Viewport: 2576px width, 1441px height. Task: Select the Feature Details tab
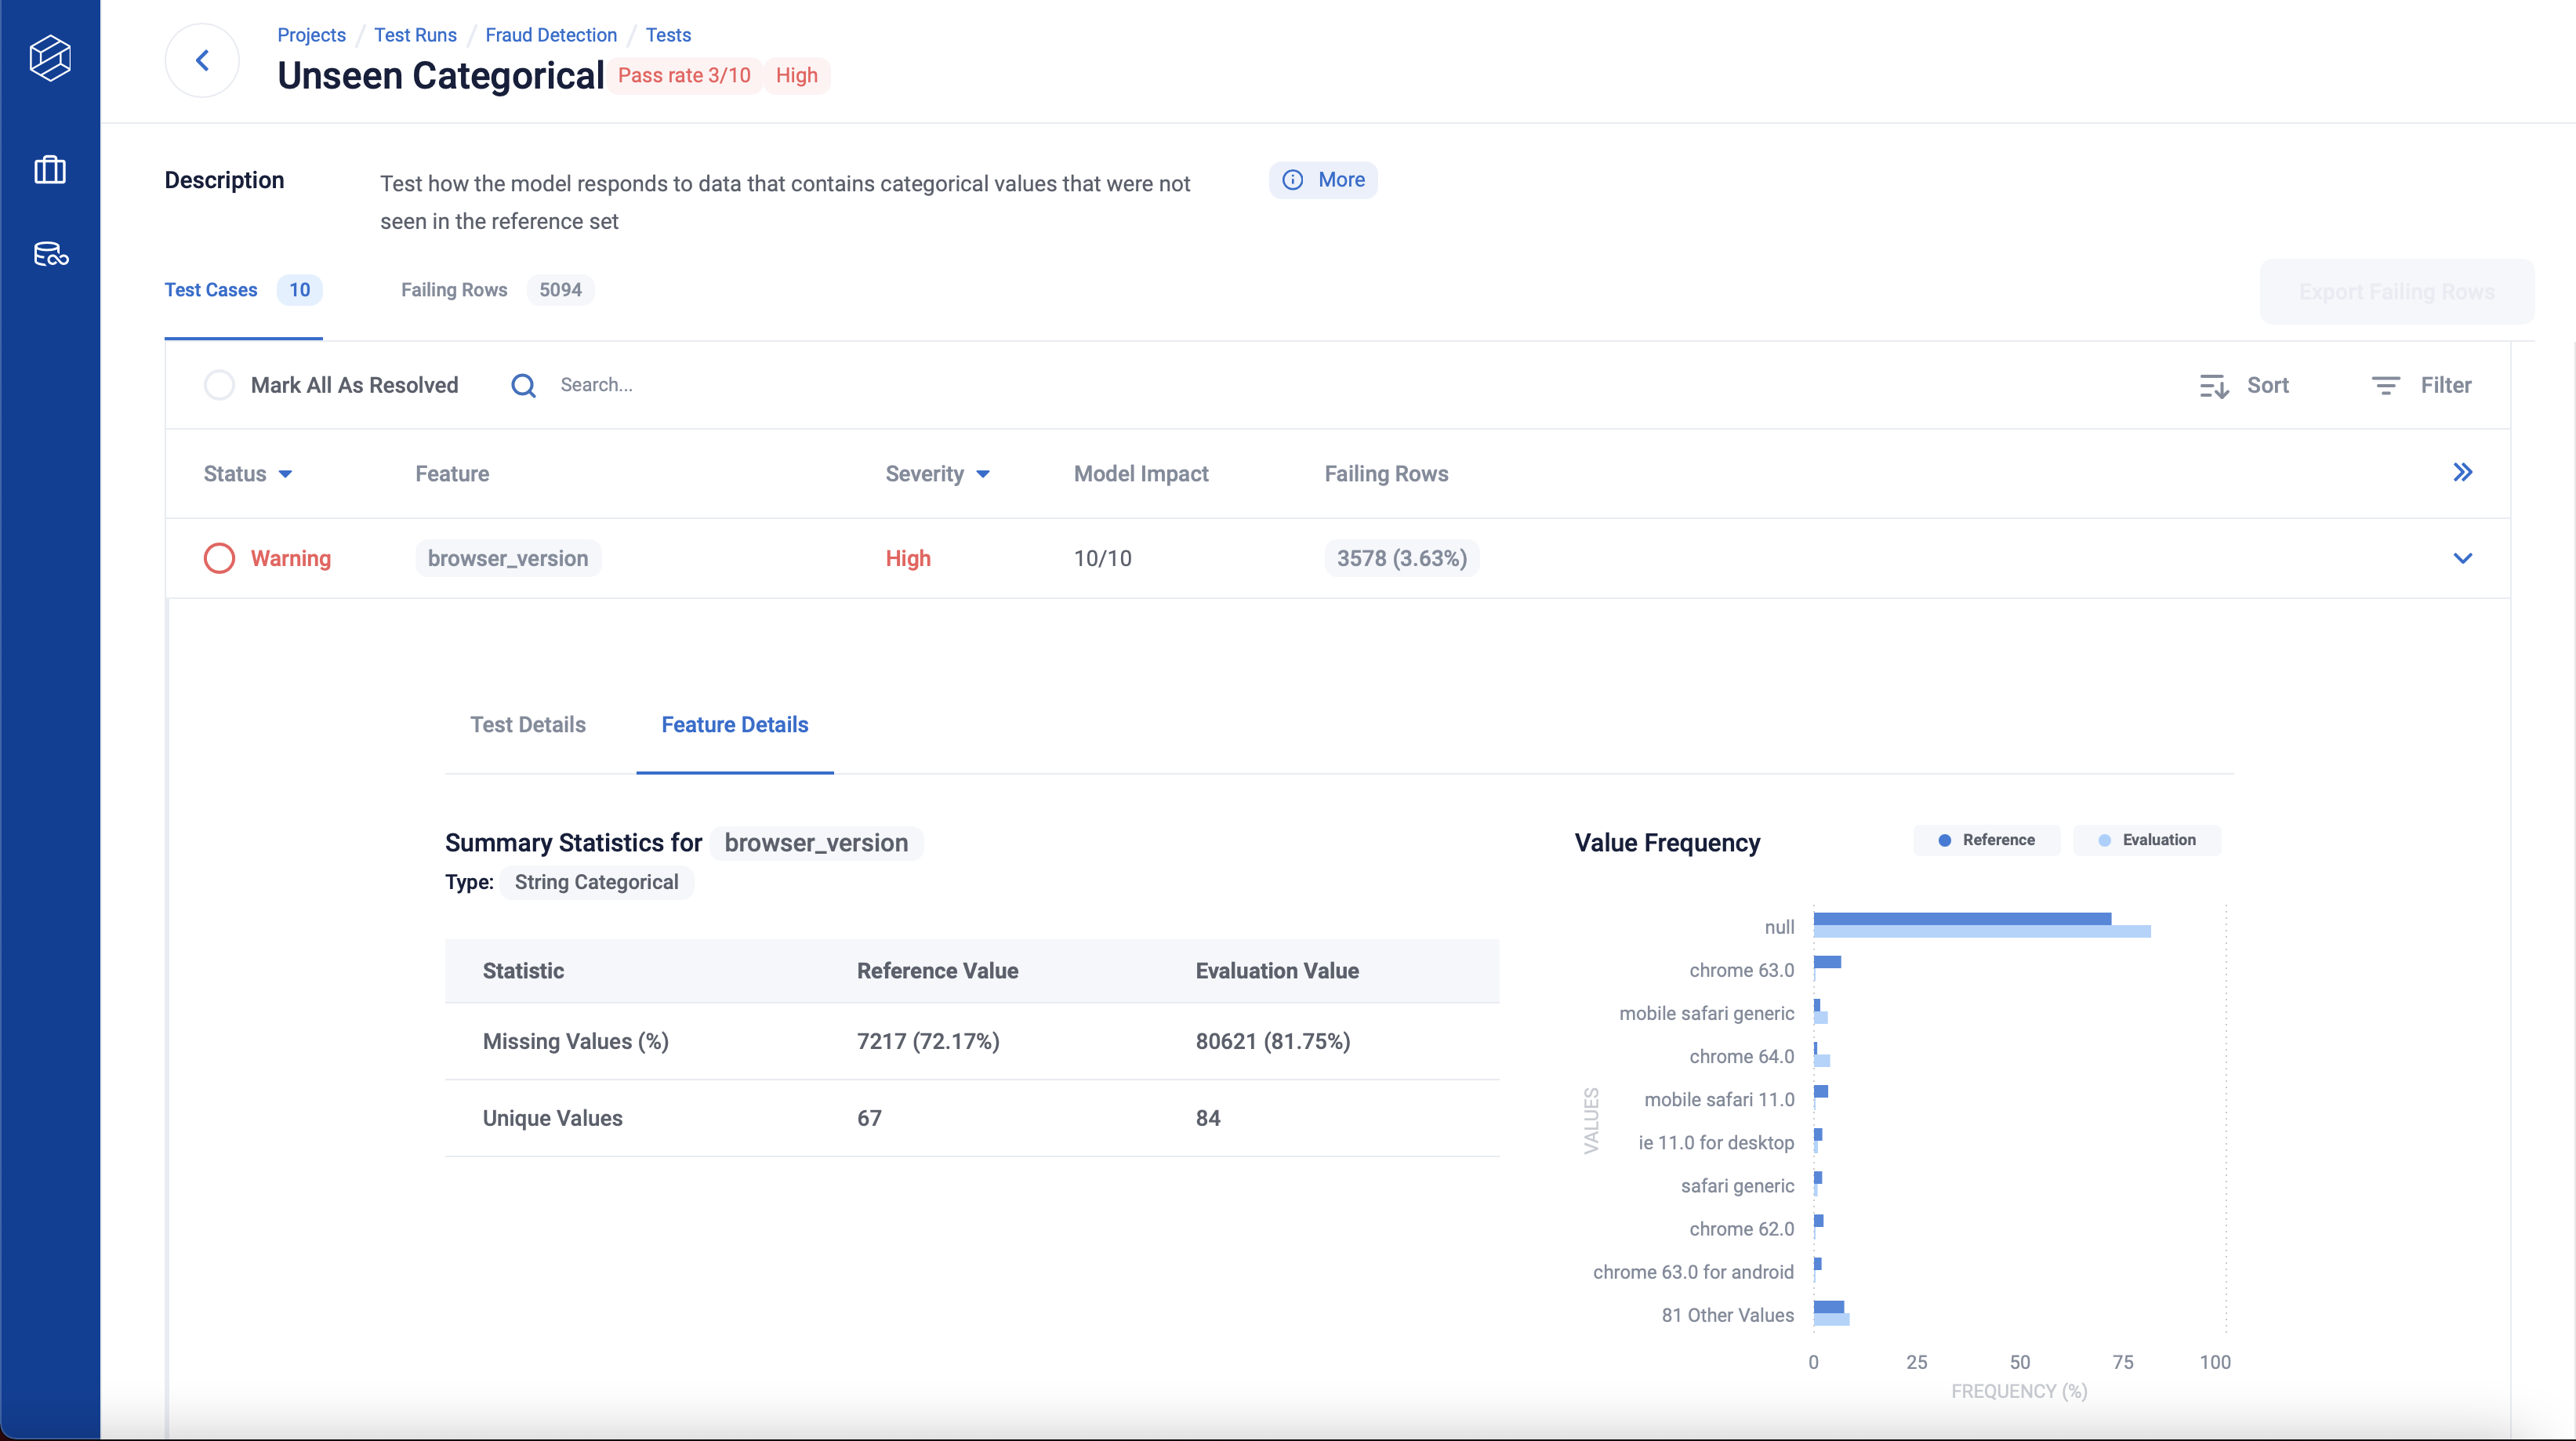pos(735,725)
